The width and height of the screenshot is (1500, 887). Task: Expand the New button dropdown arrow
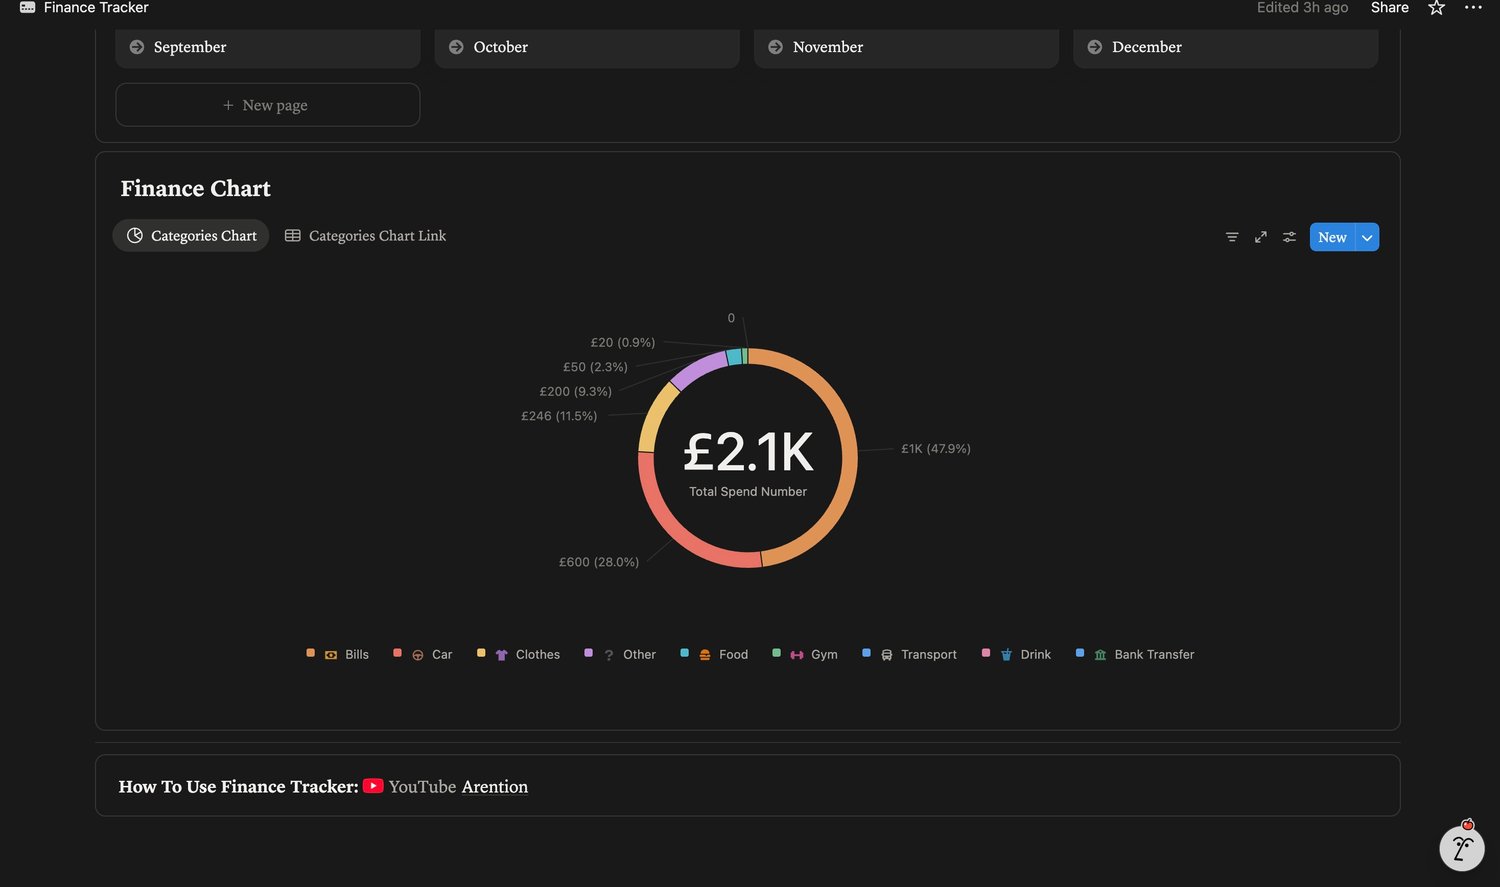point(1367,237)
